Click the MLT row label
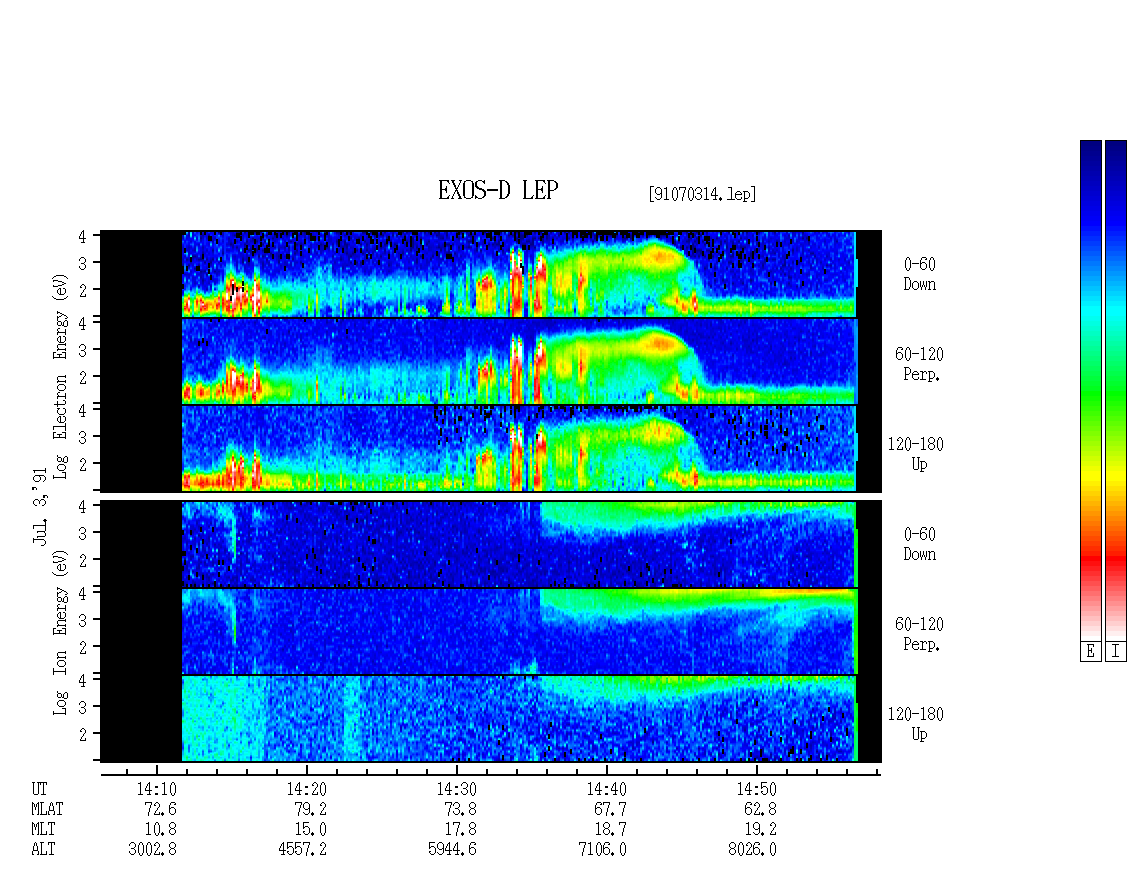 point(43,830)
